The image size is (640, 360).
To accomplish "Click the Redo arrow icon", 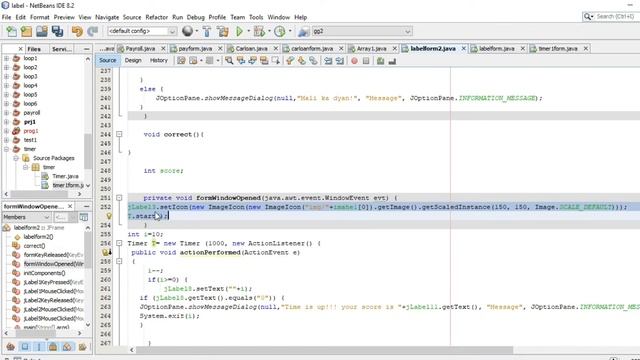I will tap(93, 31).
